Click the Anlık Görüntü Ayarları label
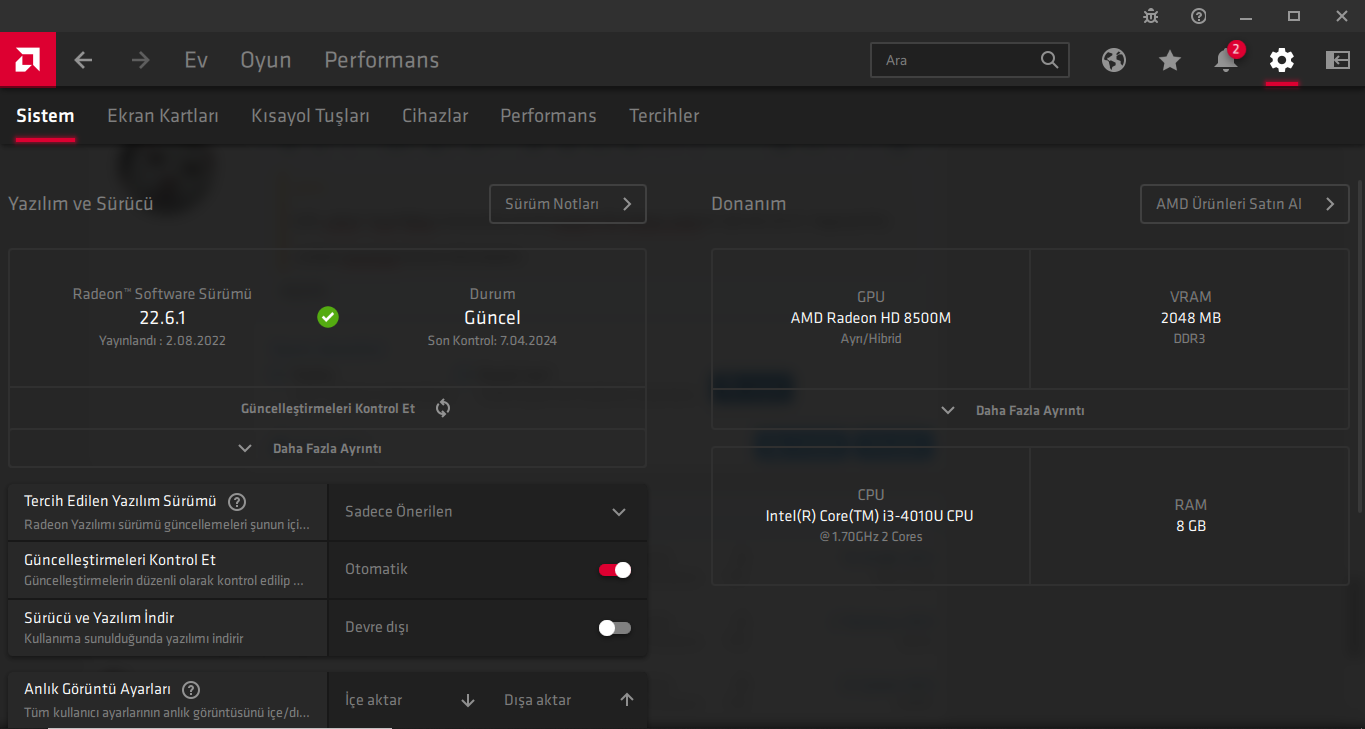The height and width of the screenshot is (729, 1365). tap(98, 689)
